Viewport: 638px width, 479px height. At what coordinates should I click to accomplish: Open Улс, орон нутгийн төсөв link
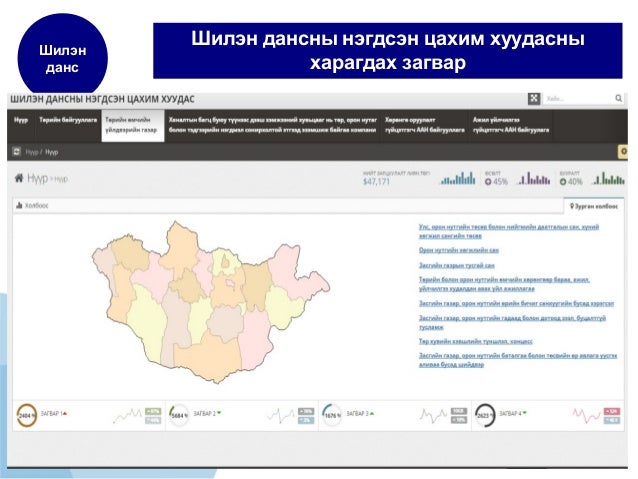pyautogui.click(x=509, y=231)
